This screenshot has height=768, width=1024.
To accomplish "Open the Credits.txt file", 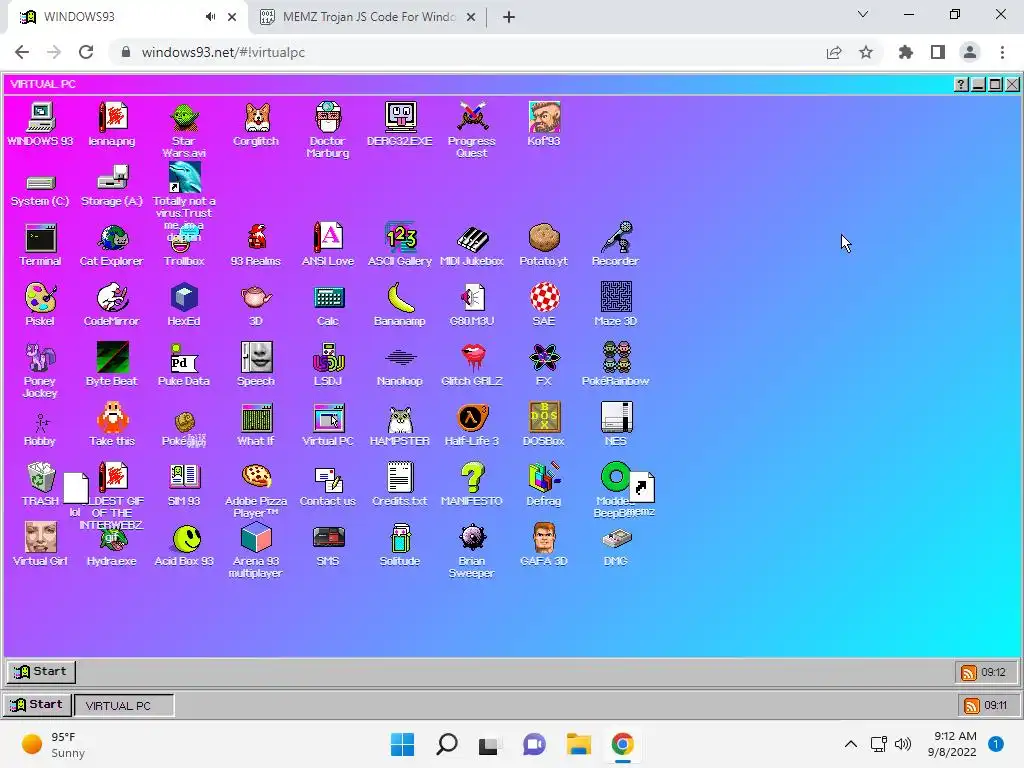I will click(400, 477).
